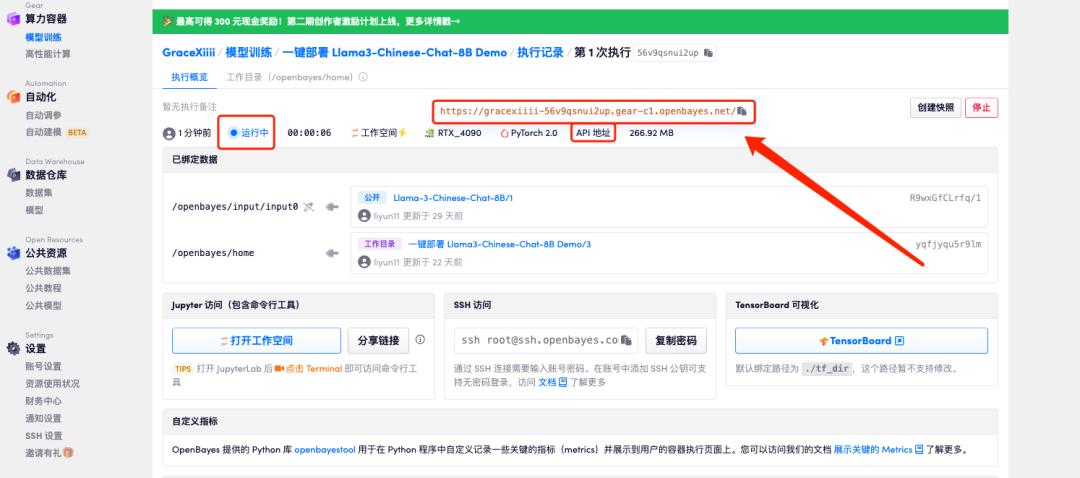Click 执行记录 breadcrumb link
This screenshot has height=478, width=1080.
[x=541, y=52]
